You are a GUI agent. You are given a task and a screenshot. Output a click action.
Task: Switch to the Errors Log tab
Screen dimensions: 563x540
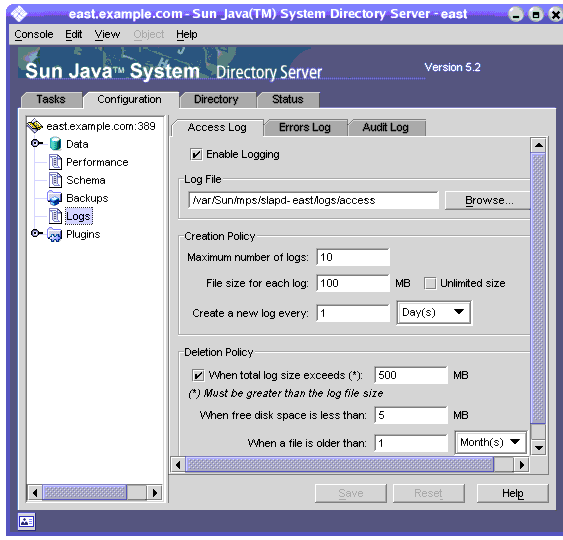click(x=305, y=127)
